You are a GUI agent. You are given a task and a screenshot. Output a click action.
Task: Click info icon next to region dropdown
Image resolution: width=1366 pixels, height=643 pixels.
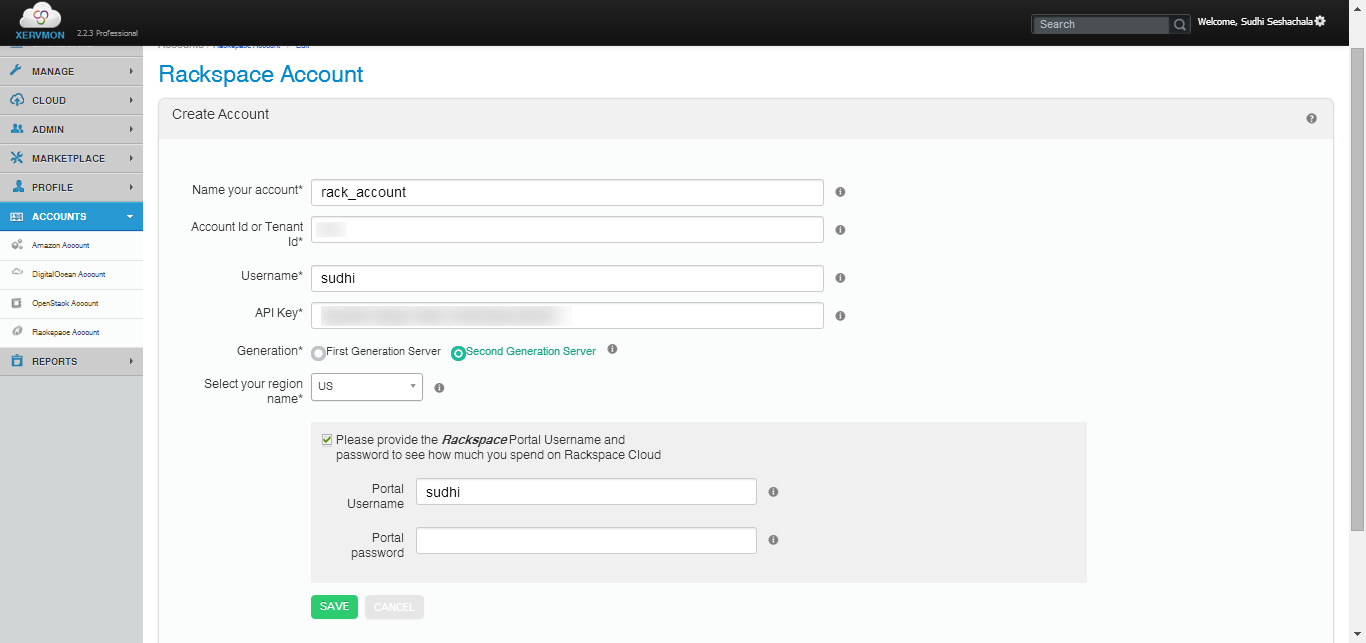coord(439,387)
